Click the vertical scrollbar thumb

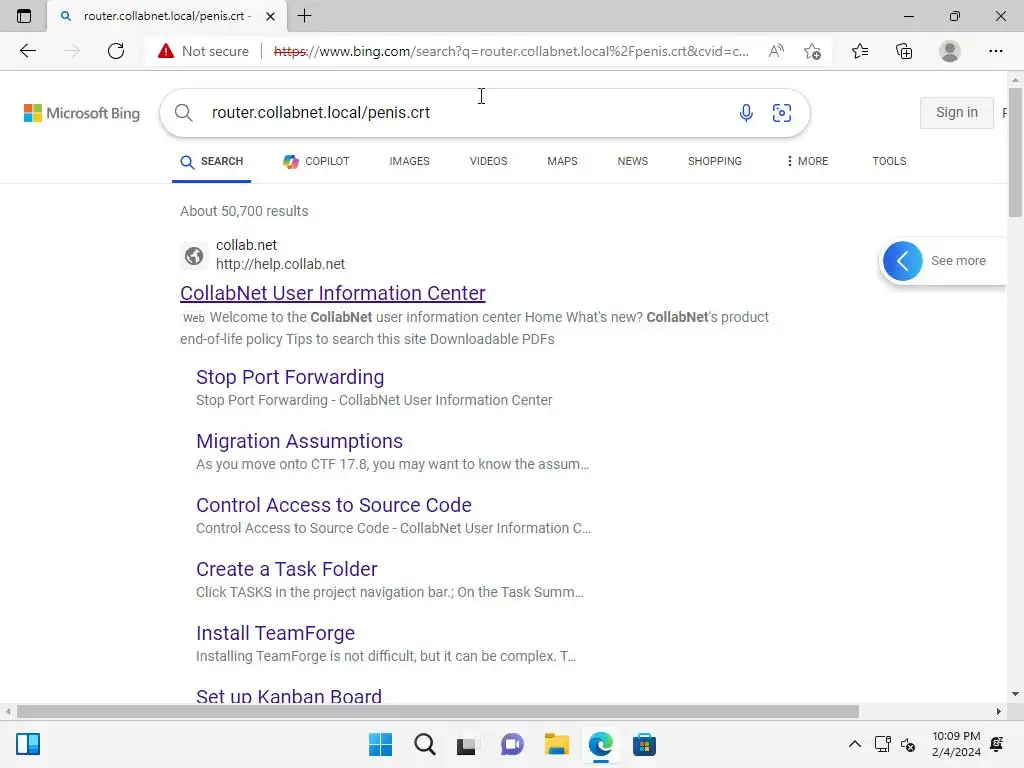coord(1015,152)
